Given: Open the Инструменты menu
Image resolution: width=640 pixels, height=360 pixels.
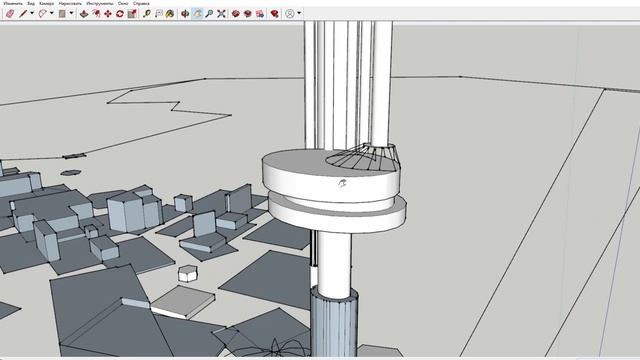Looking at the screenshot, I should (100, 3).
